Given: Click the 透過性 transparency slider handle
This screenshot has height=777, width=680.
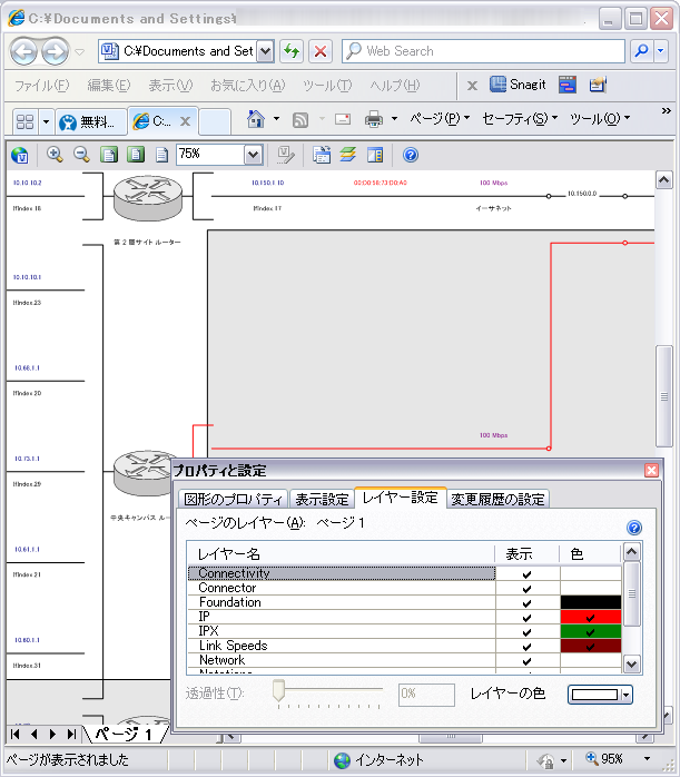Looking at the screenshot, I should pos(279,690).
